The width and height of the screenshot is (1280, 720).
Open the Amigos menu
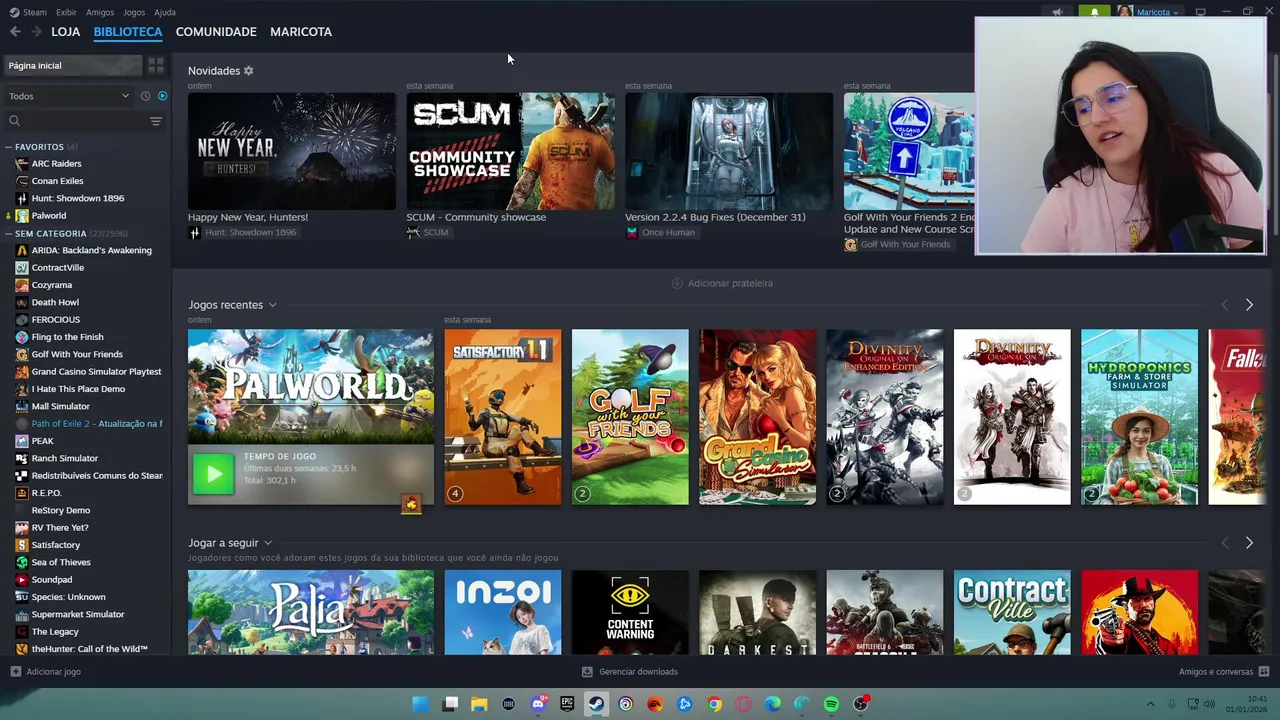[100, 12]
